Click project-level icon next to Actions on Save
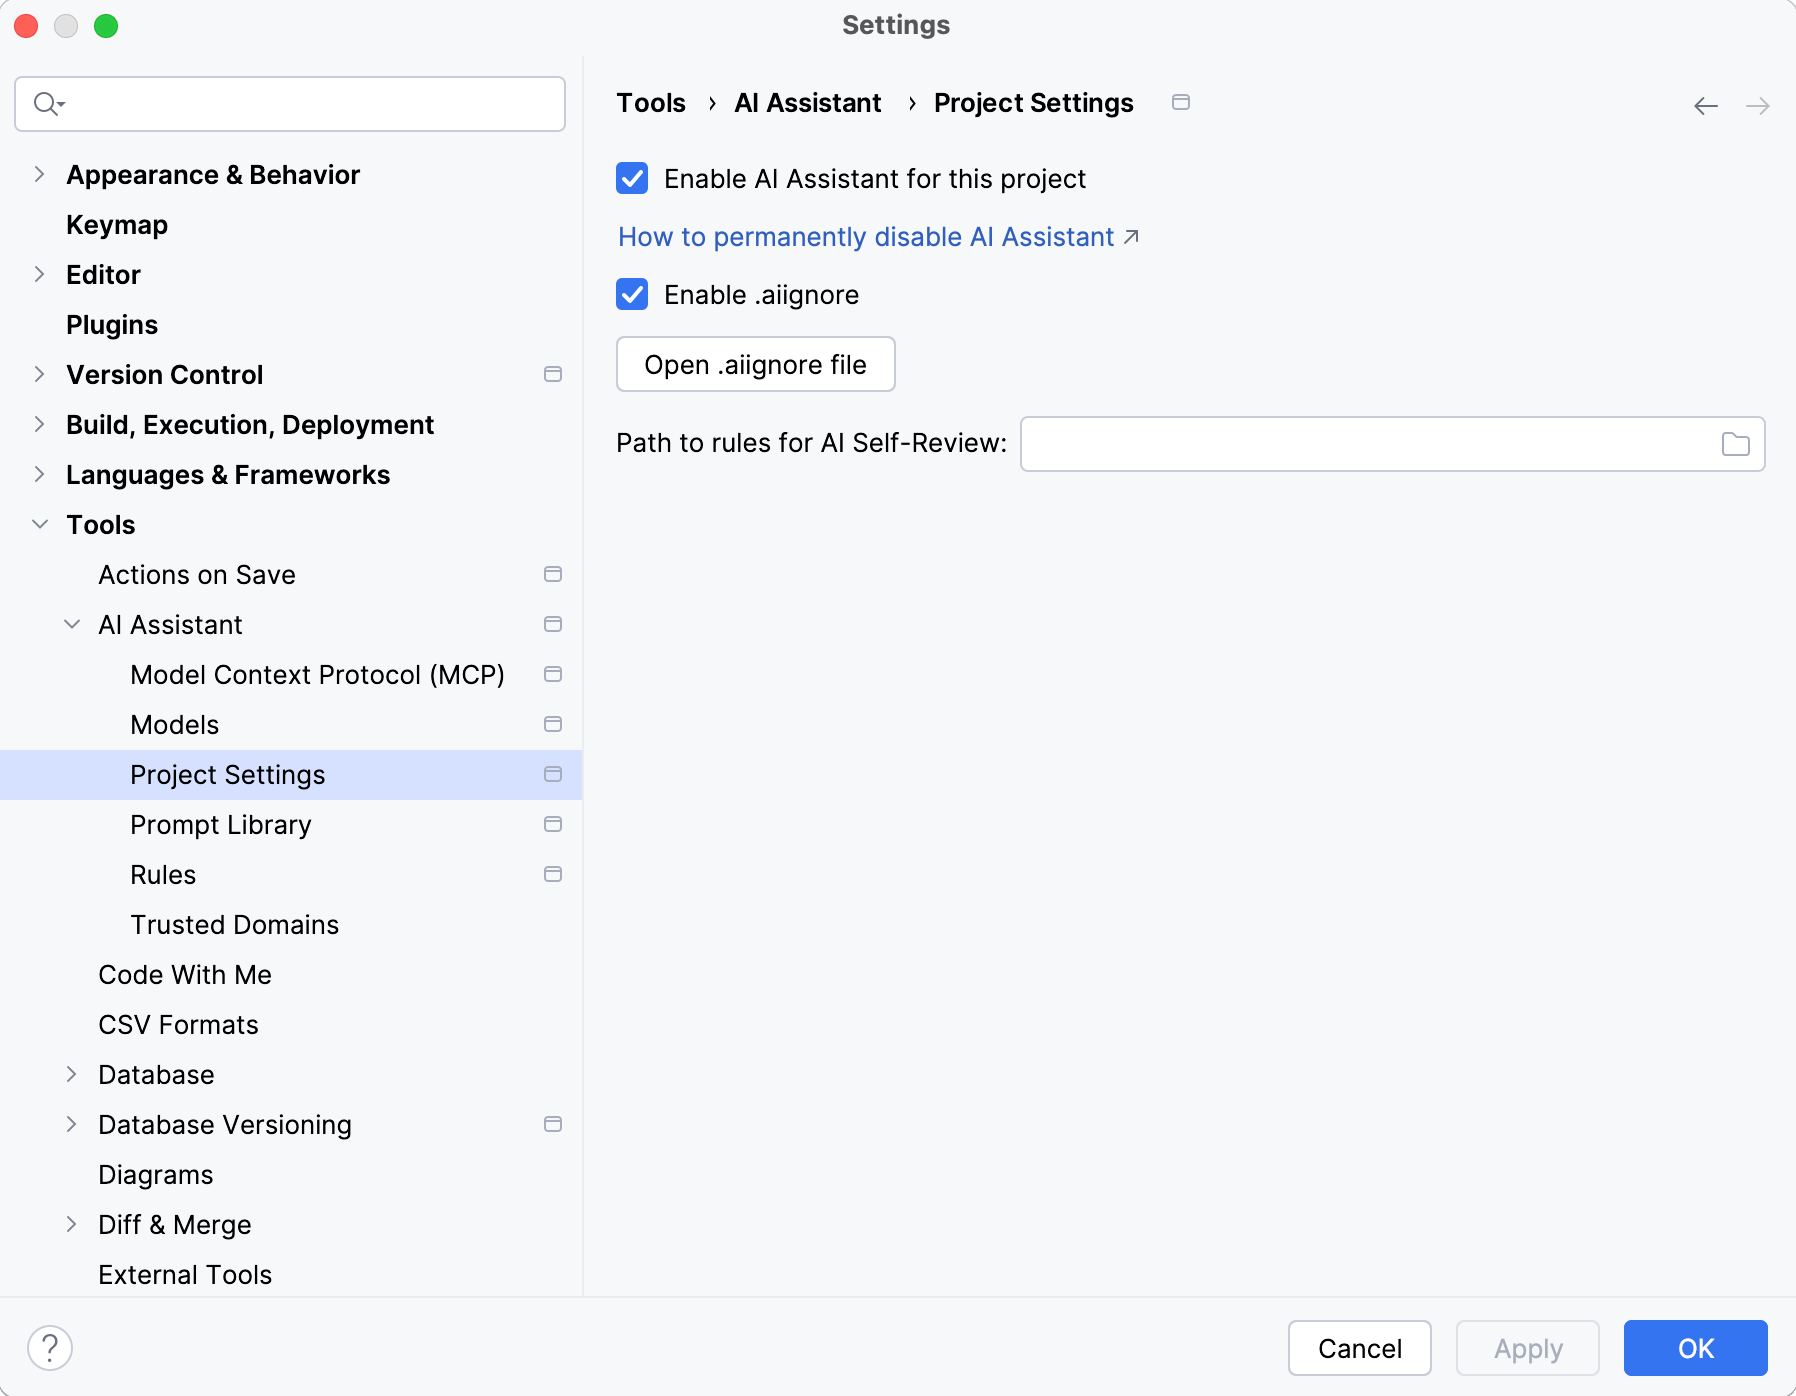Viewport: 1796px width, 1396px height. [553, 574]
